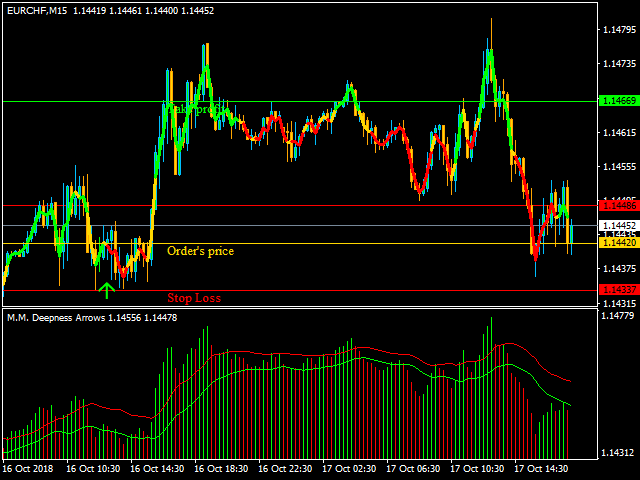Click the '16 Oct 18:30' time label
Viewport: 640px width, 480px height.
click(221, 469)
